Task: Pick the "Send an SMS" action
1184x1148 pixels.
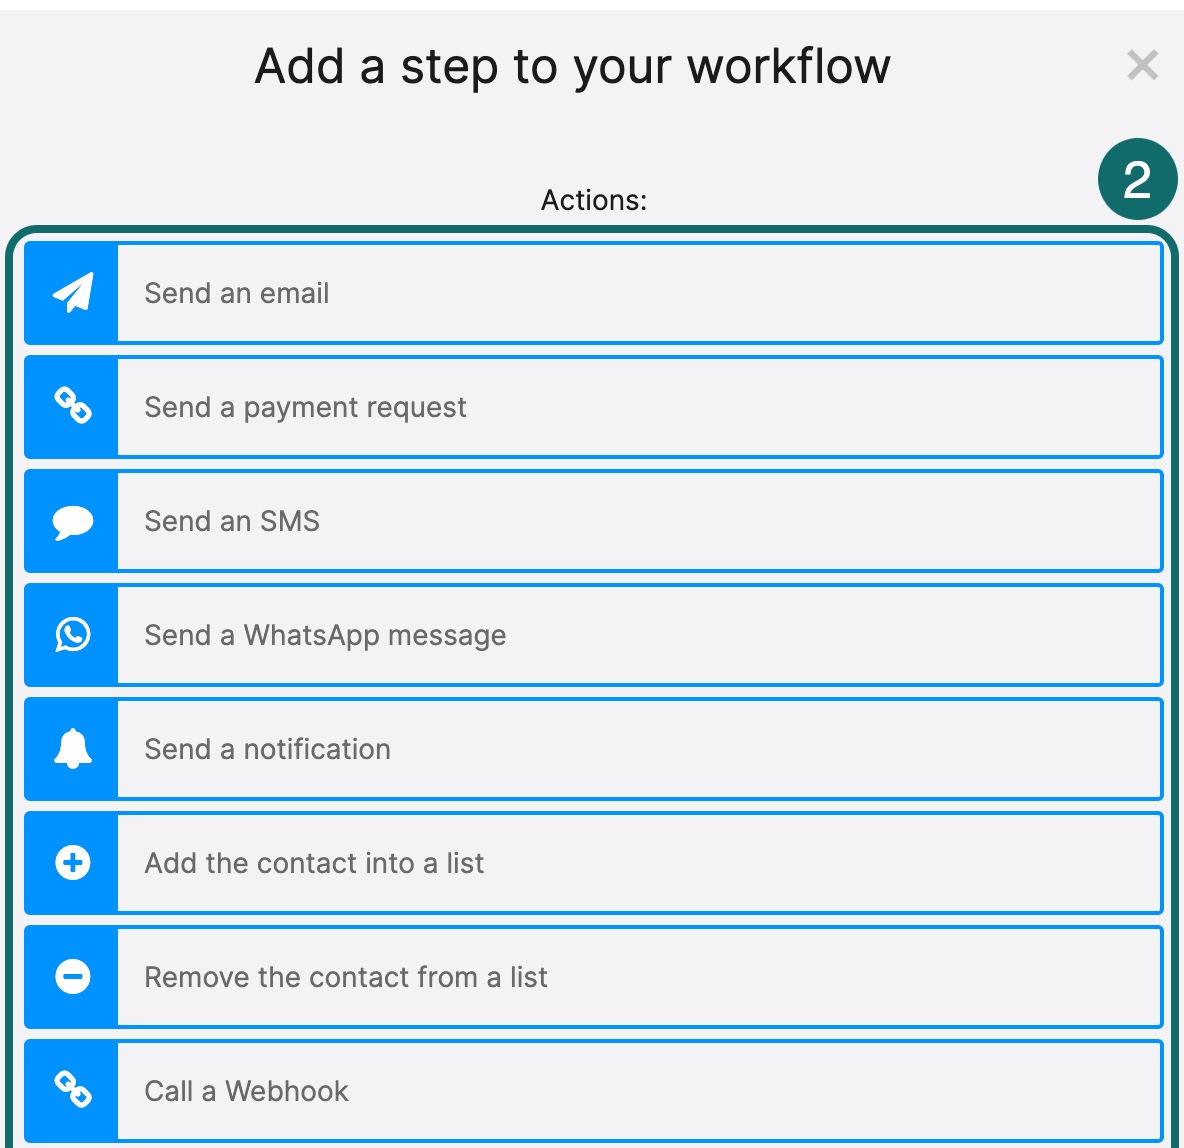Action: 233,521
